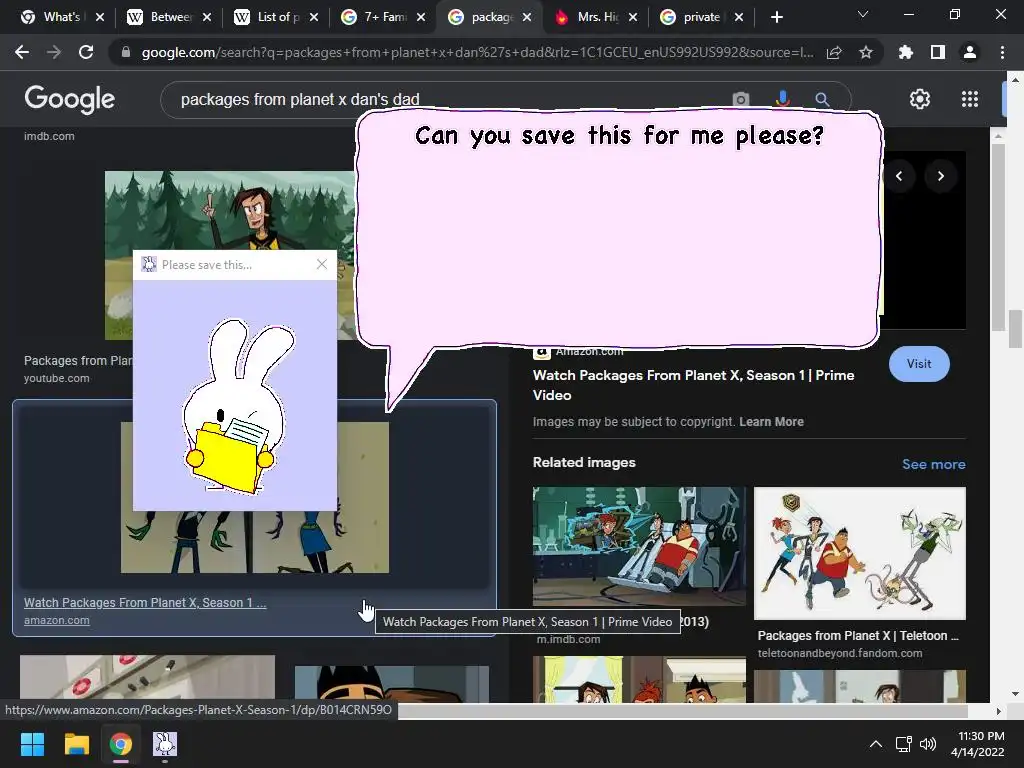Start voice search with the microphone icon
This screenshot has width=1024, height=768.
click(782, 99)
